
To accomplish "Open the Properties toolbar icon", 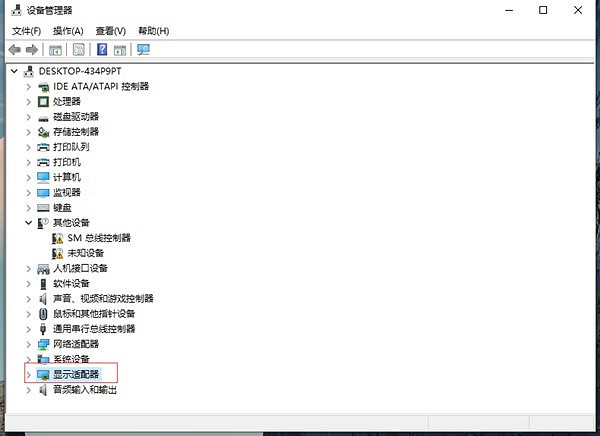I will 79,49.
